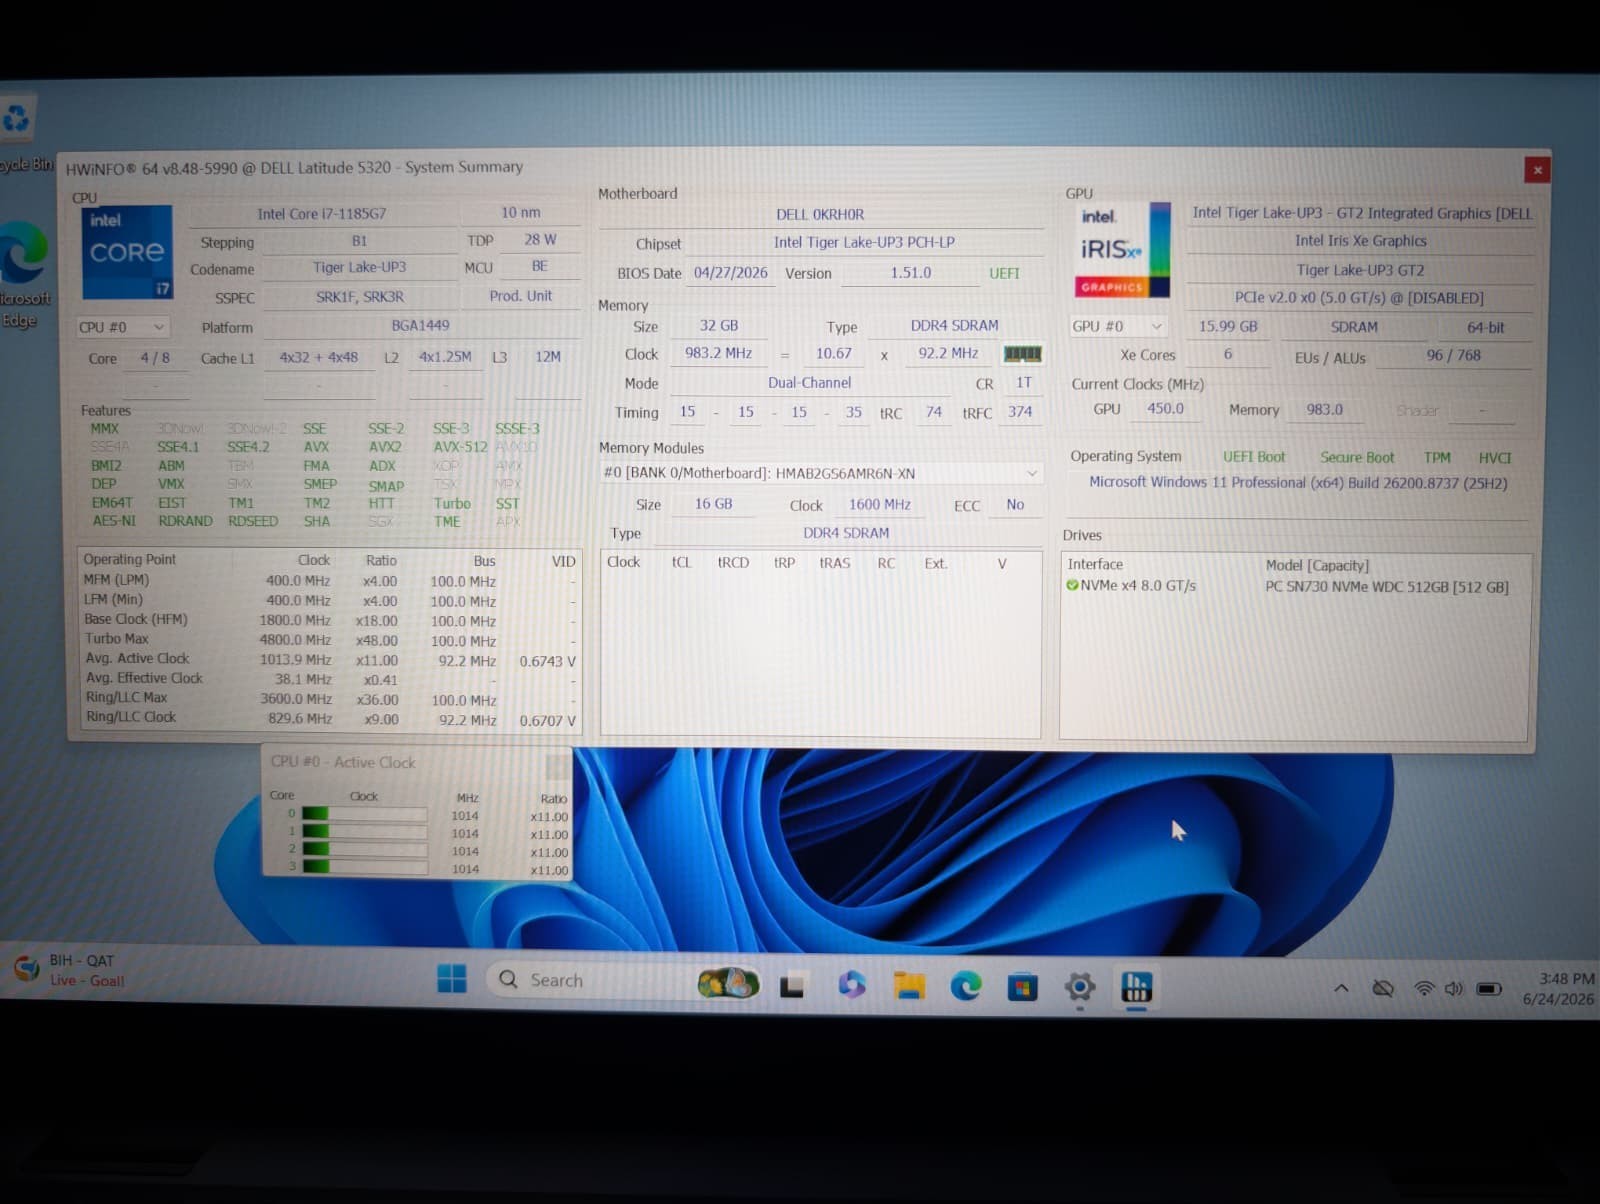Viewport: 1600px width, 1204px height.
Task: Click the Core 3 clock bar in Active Clock
Action: pos(364,866)
